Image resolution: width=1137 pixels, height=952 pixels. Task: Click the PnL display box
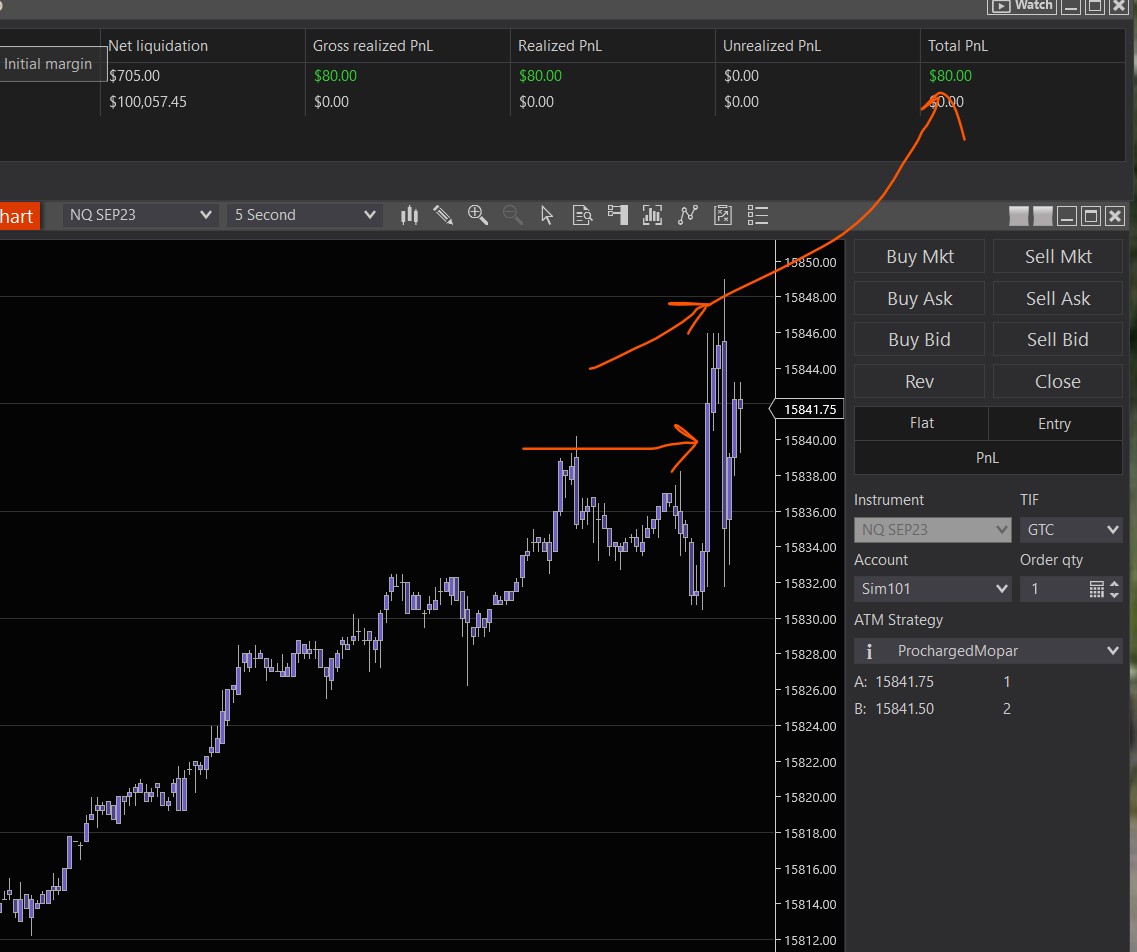[988, 458]
